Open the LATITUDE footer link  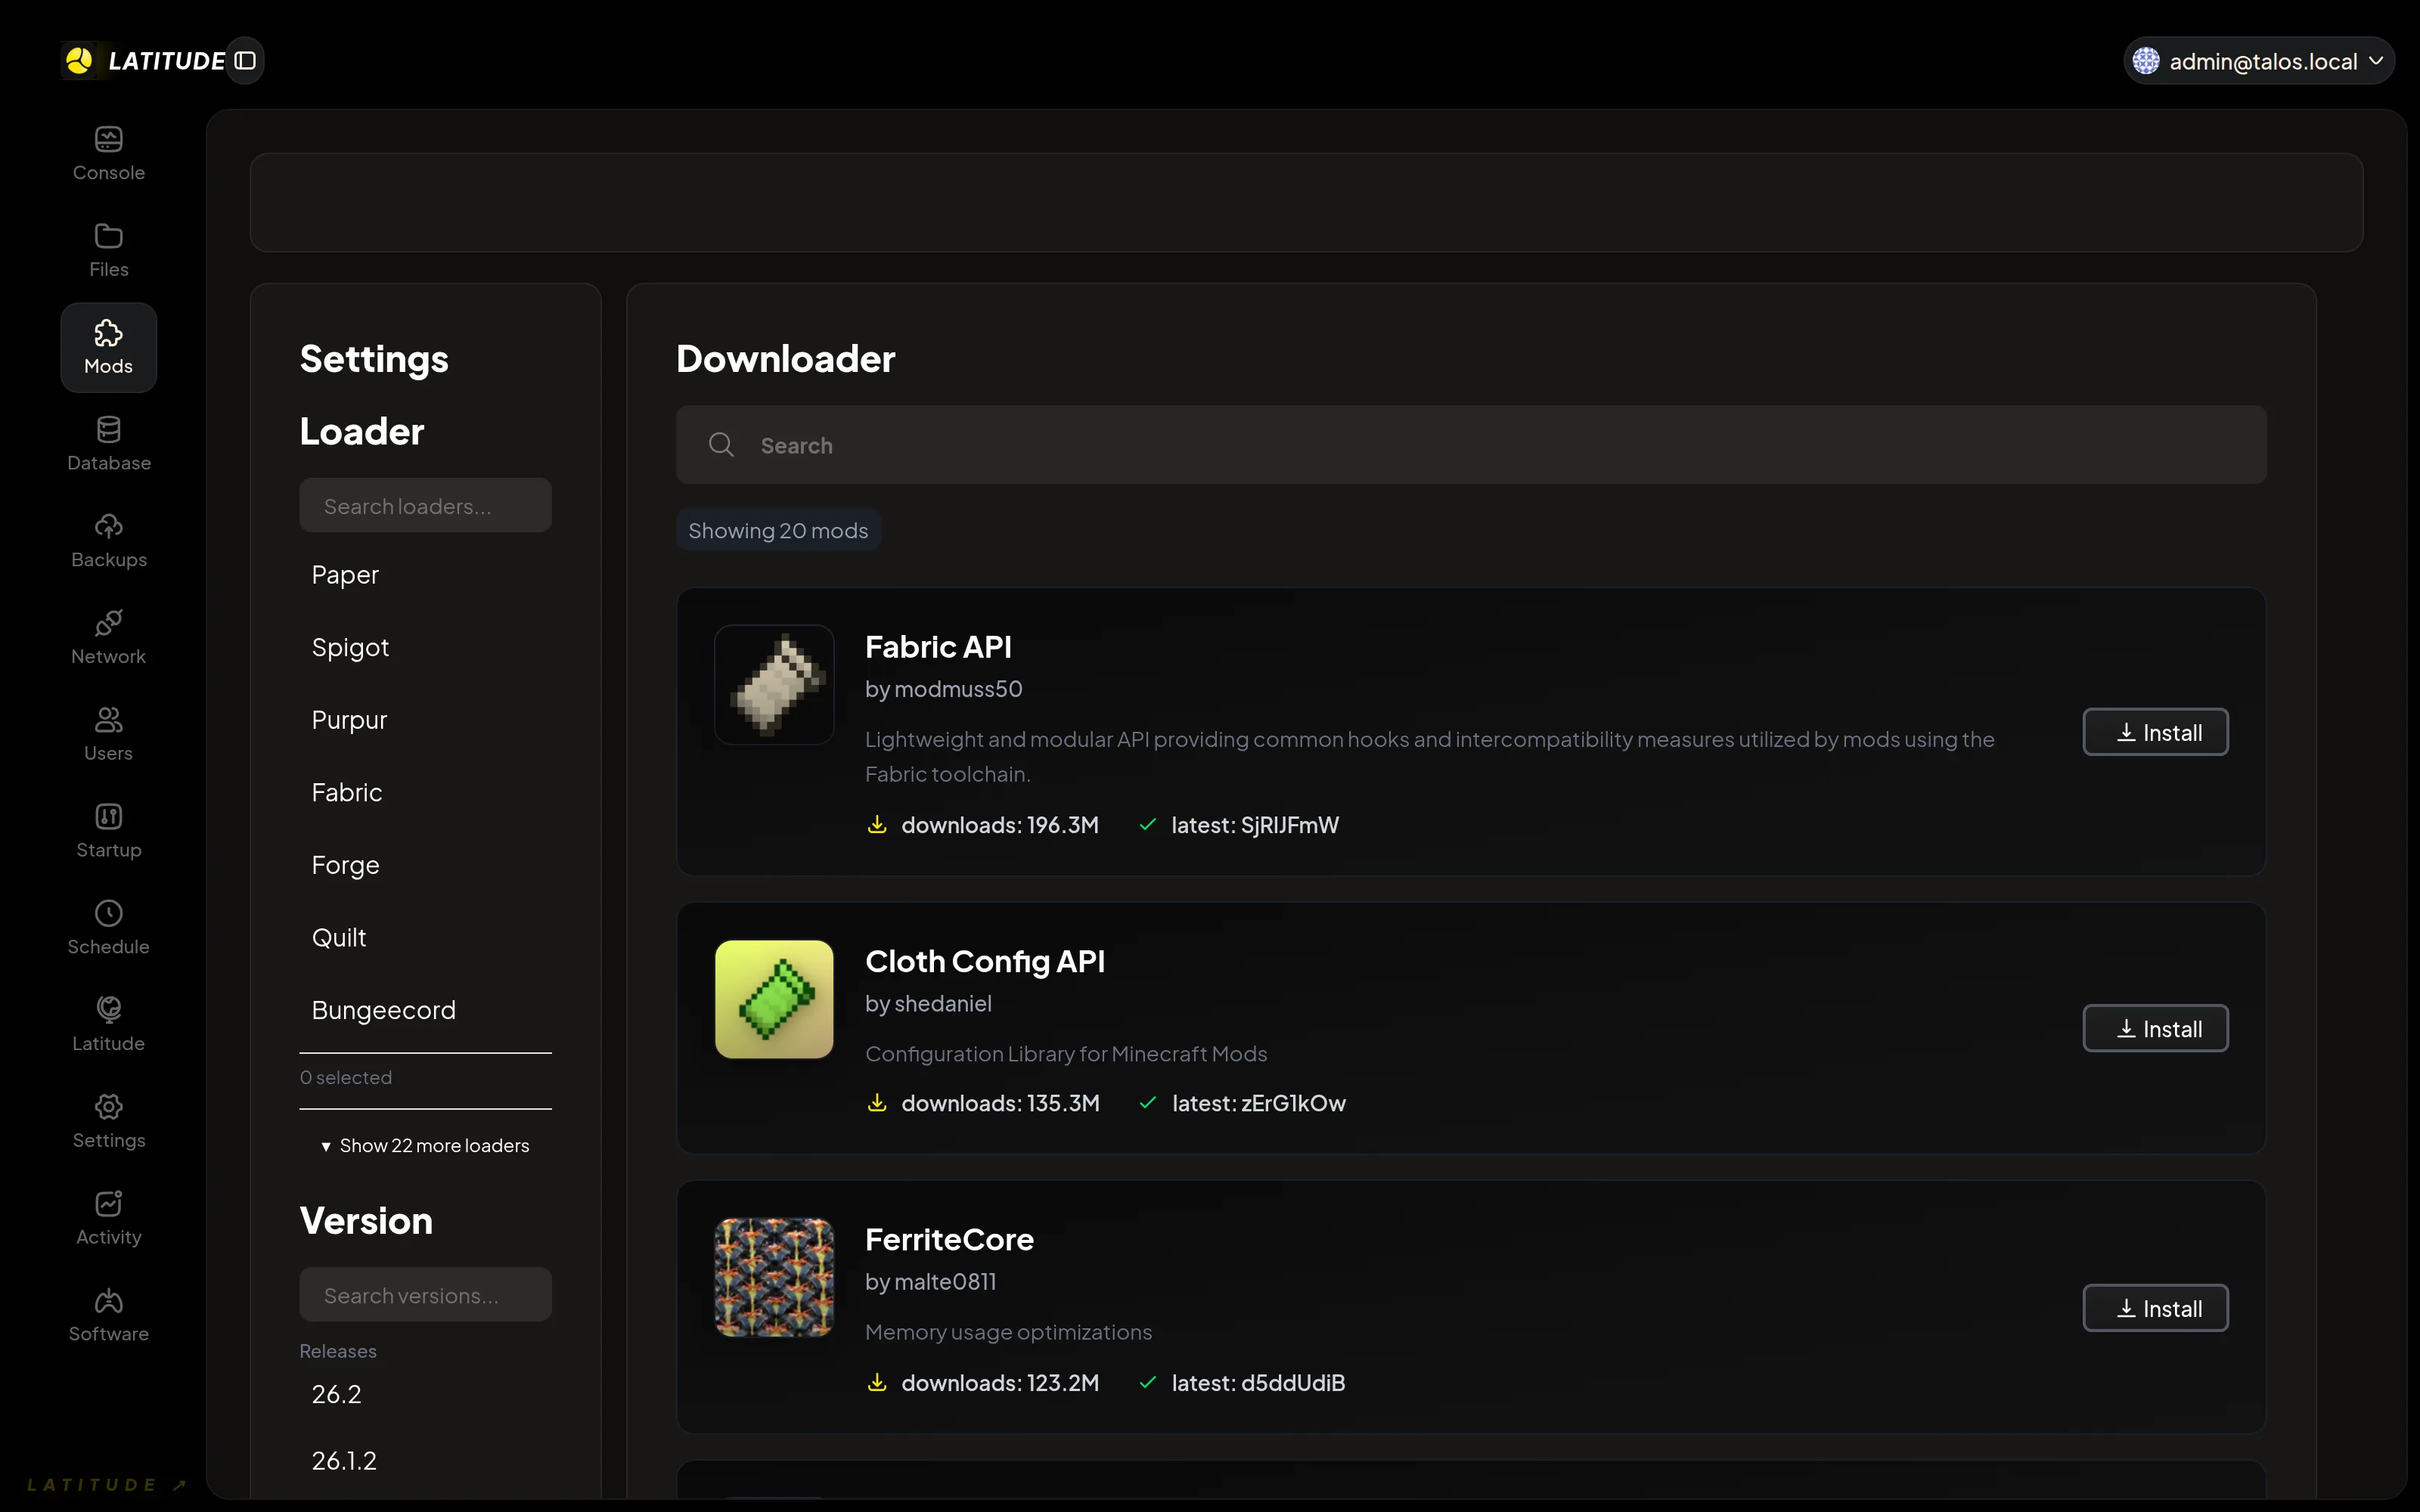pos(106,1485)
